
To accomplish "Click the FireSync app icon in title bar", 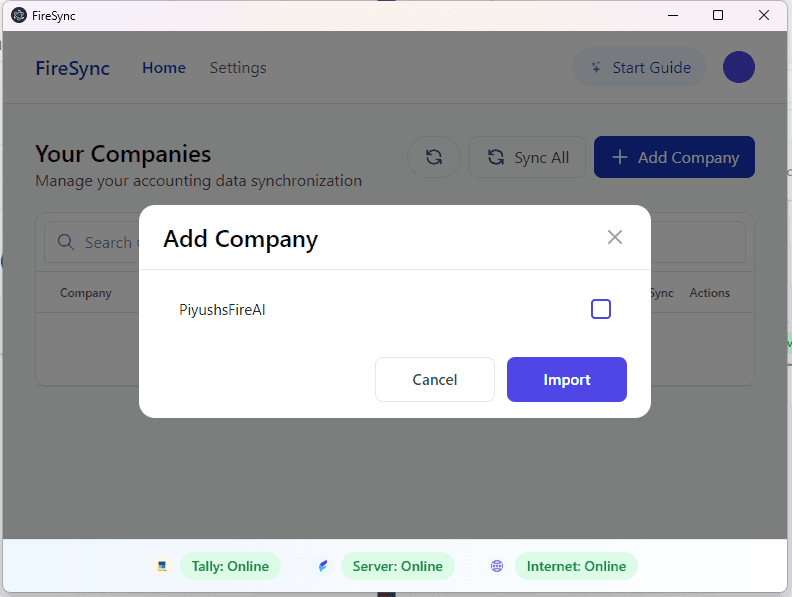I will click(x=18, y=15).
